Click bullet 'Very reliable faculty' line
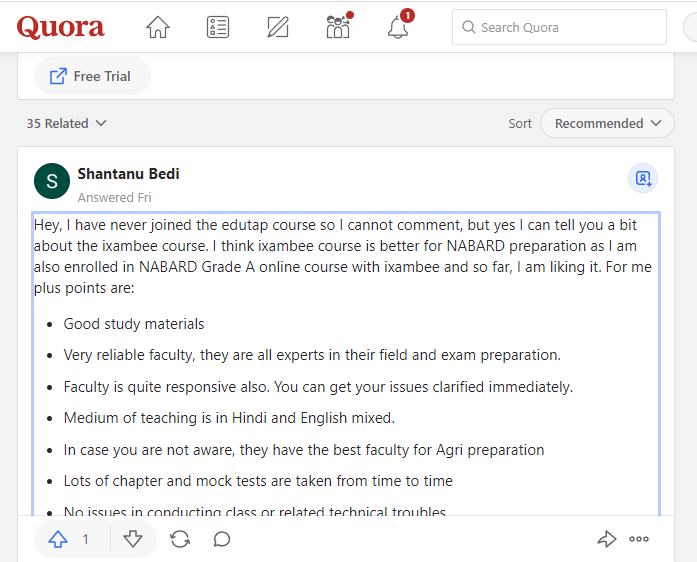Viewport: 697px width, 562px height. click(312, 355)
